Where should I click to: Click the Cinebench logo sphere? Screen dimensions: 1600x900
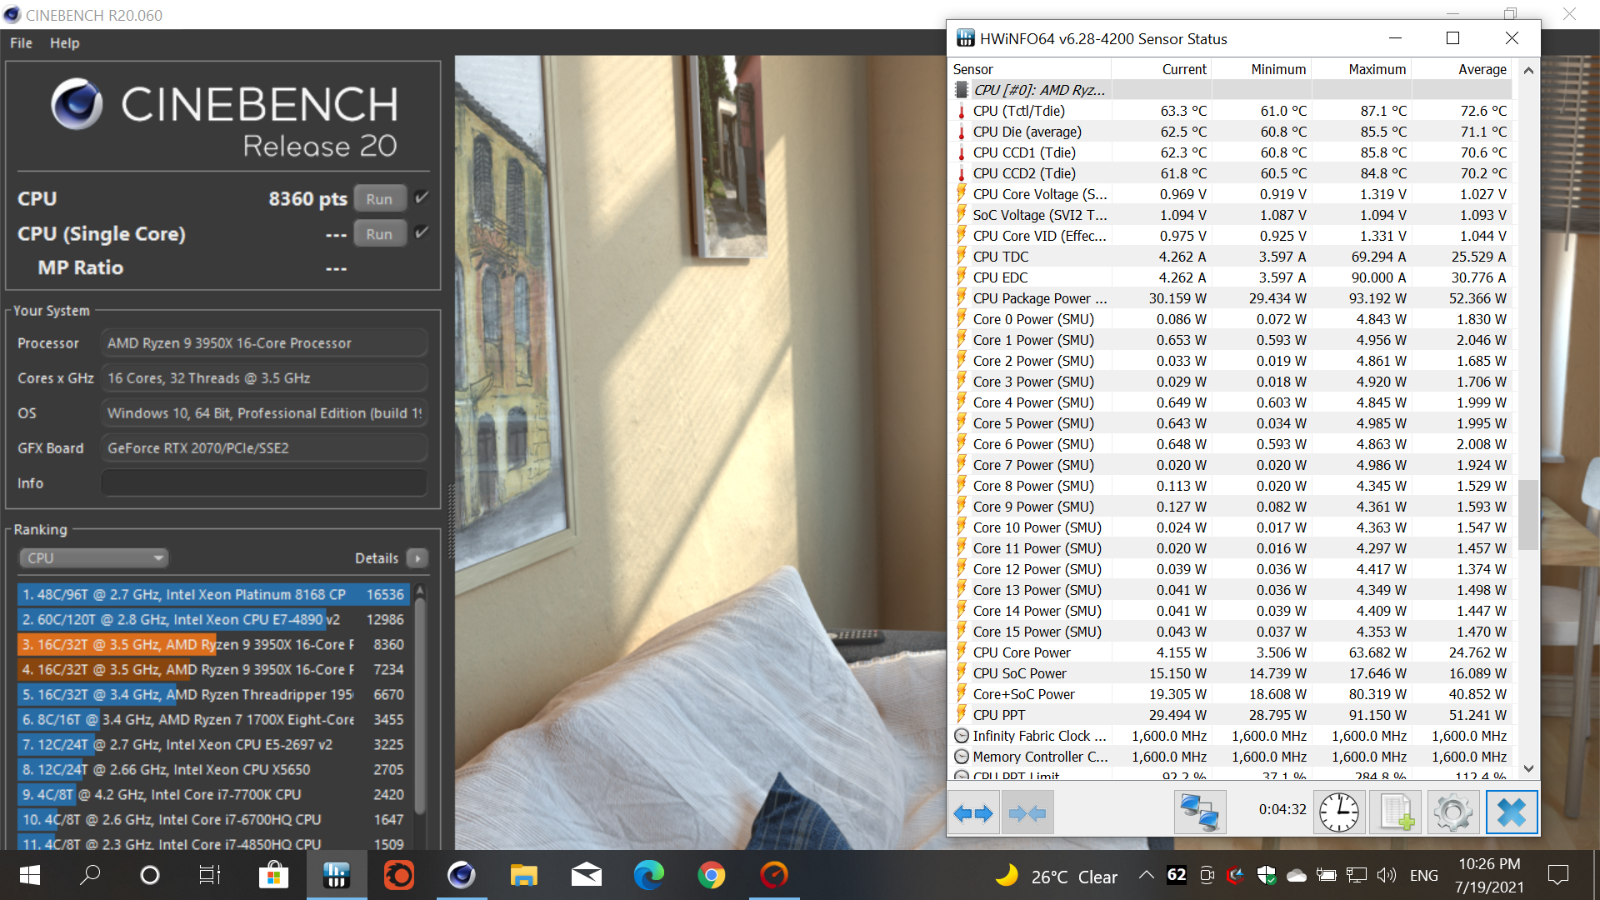[x=77, y=104]
